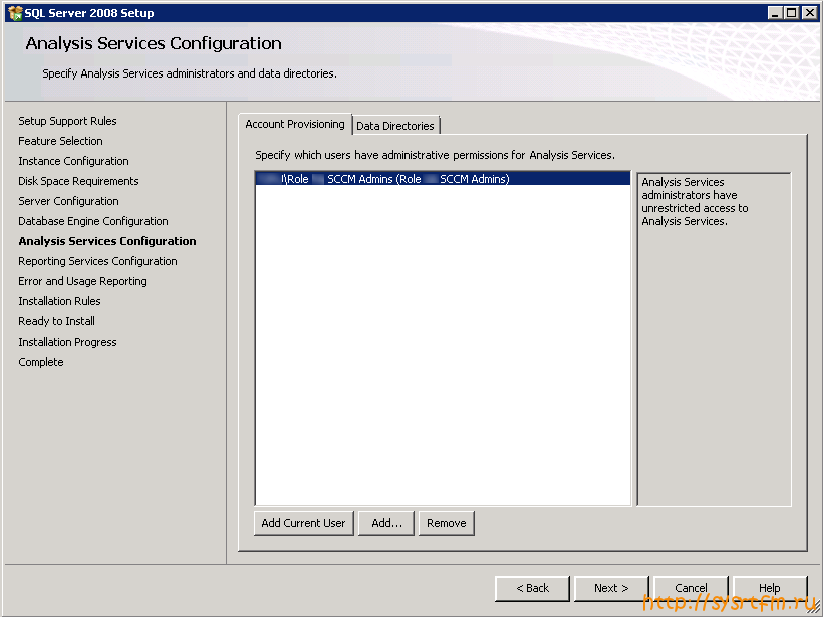Open the Data Directories tab
823x617 pixels.
[396, 126]
